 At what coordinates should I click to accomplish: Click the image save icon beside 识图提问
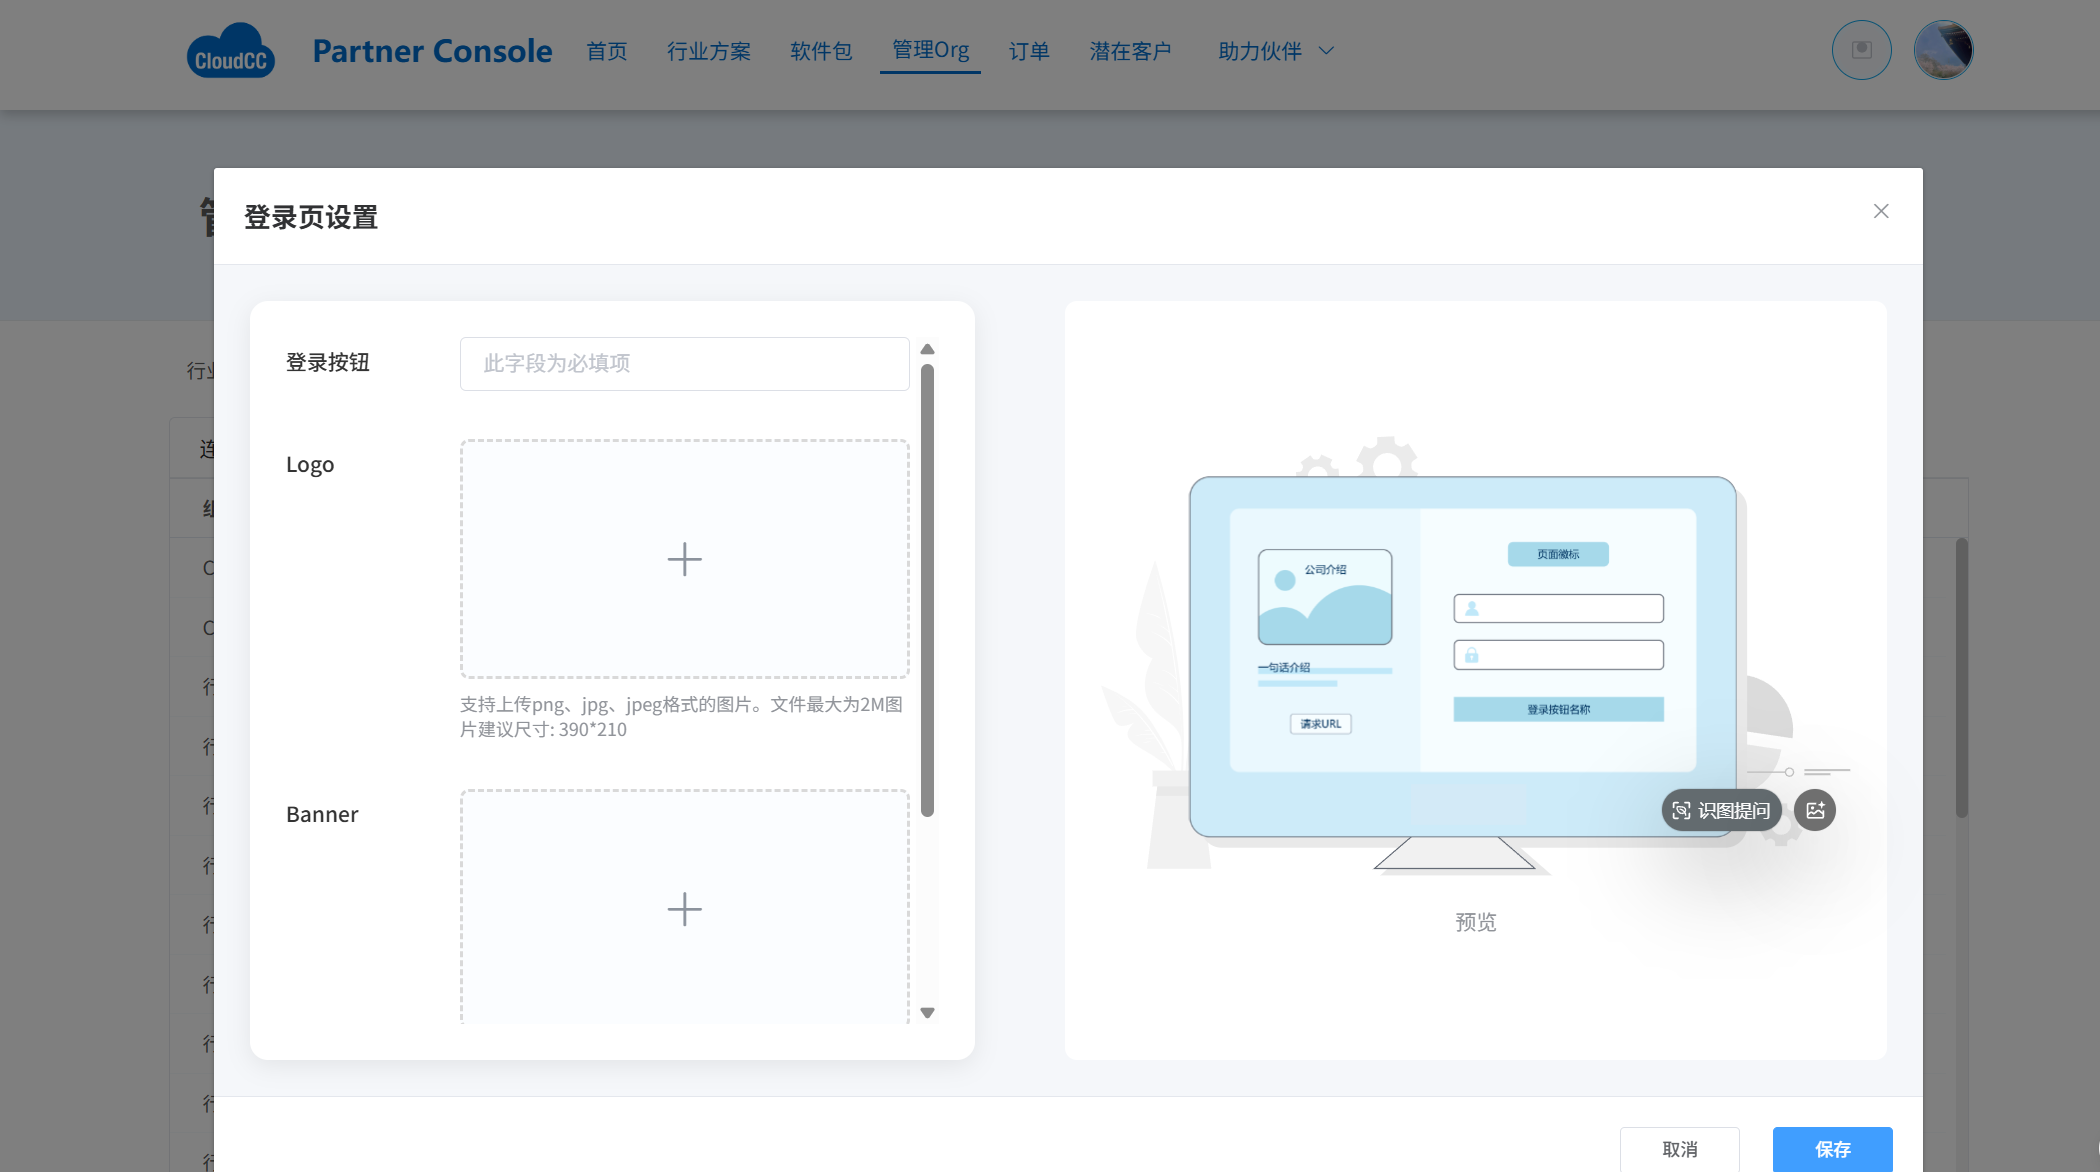point(1815,810)
